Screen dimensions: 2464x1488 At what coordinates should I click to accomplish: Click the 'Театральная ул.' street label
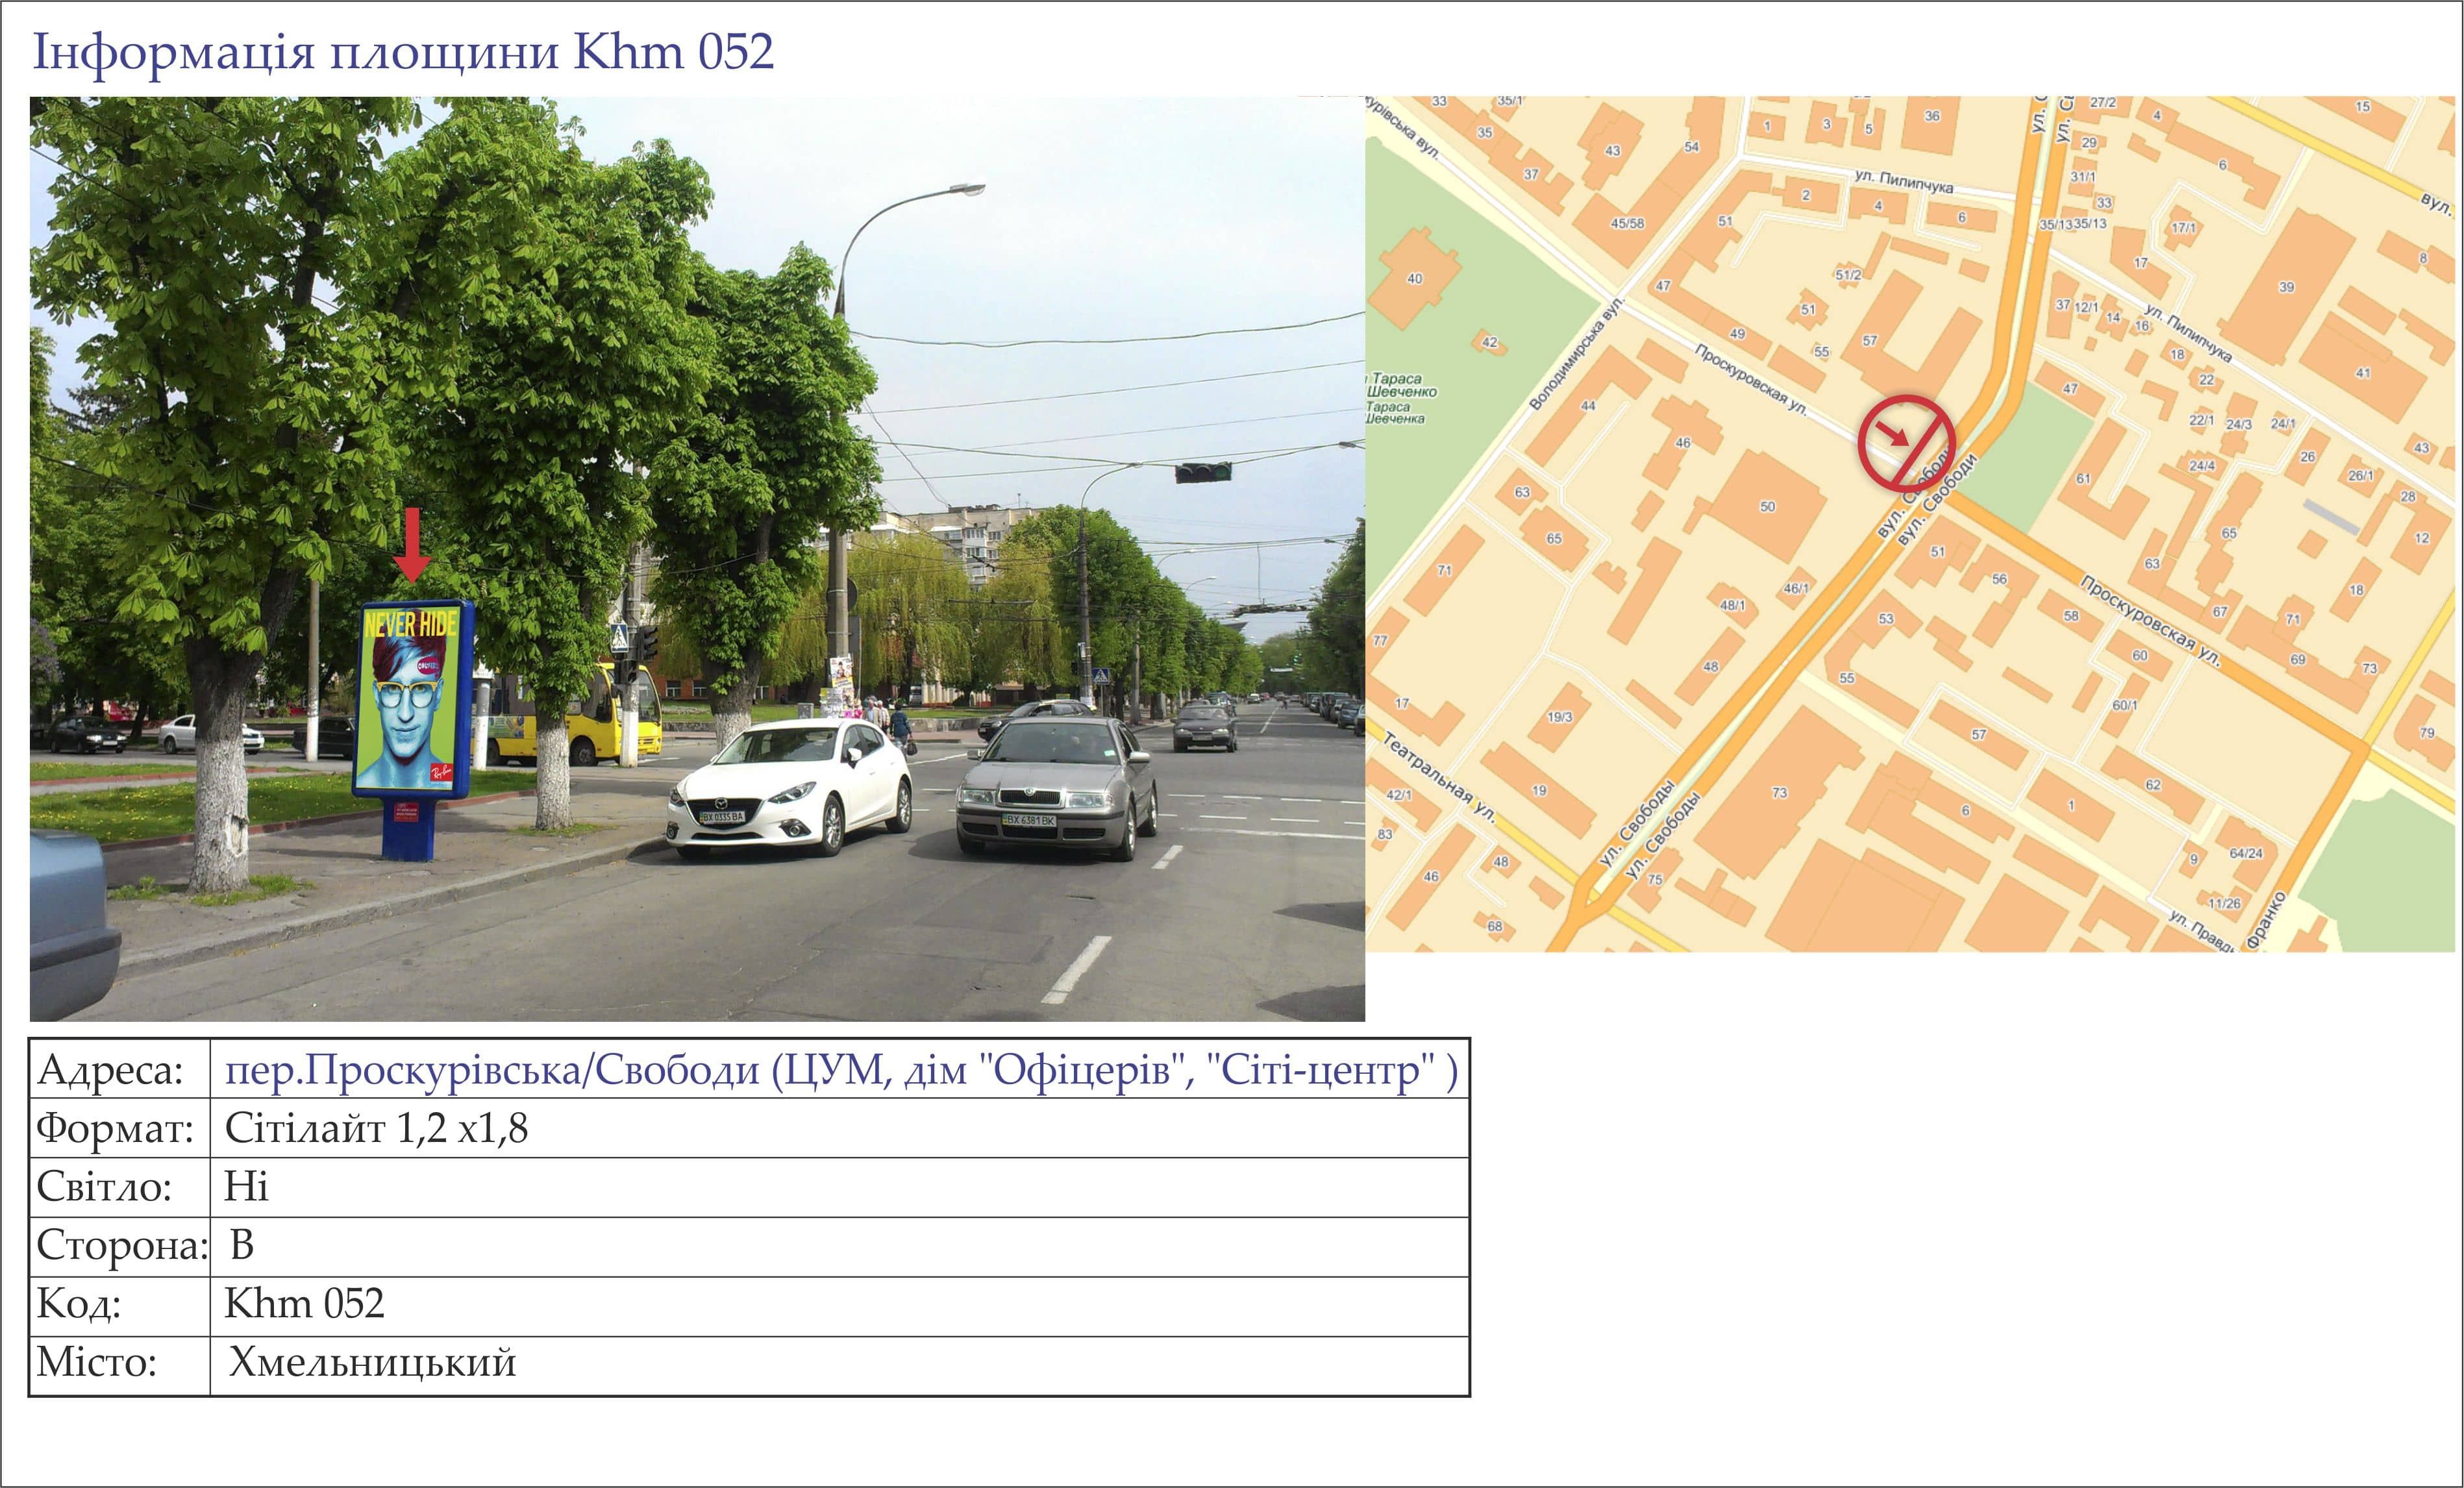click(1440, 777)
